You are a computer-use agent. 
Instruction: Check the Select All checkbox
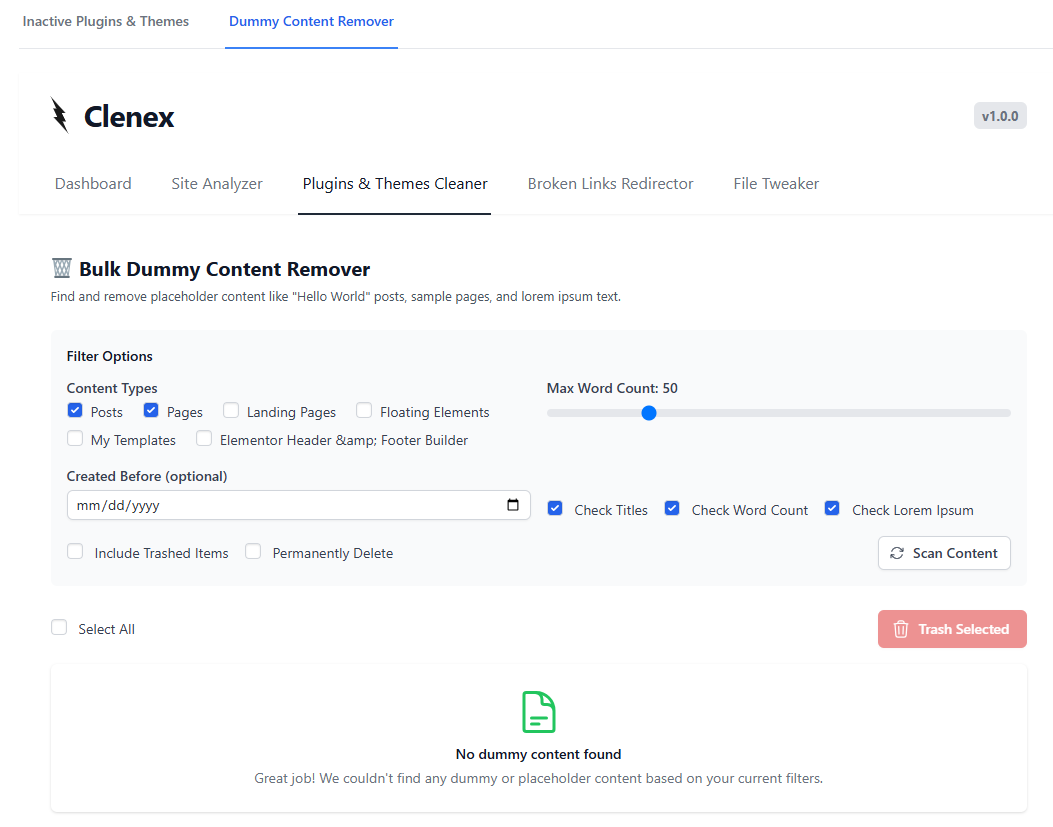(59, 627)
